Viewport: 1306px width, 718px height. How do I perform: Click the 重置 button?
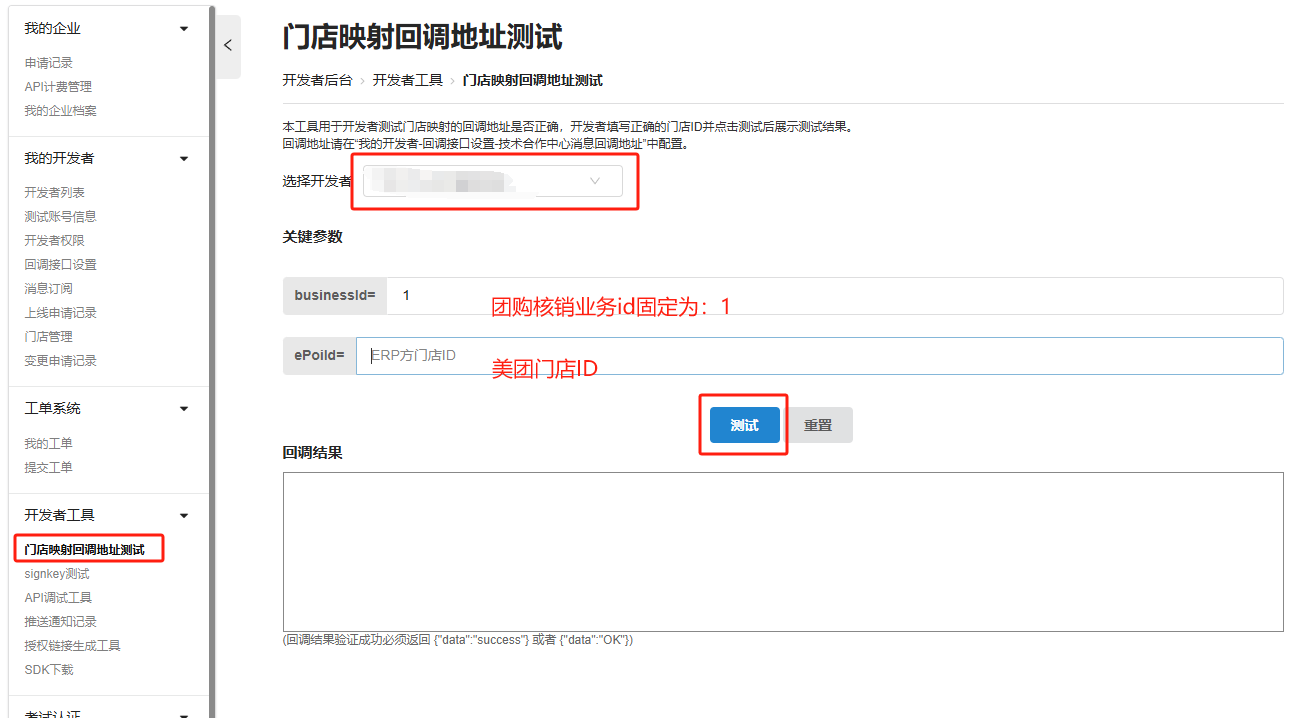point(818,425)
